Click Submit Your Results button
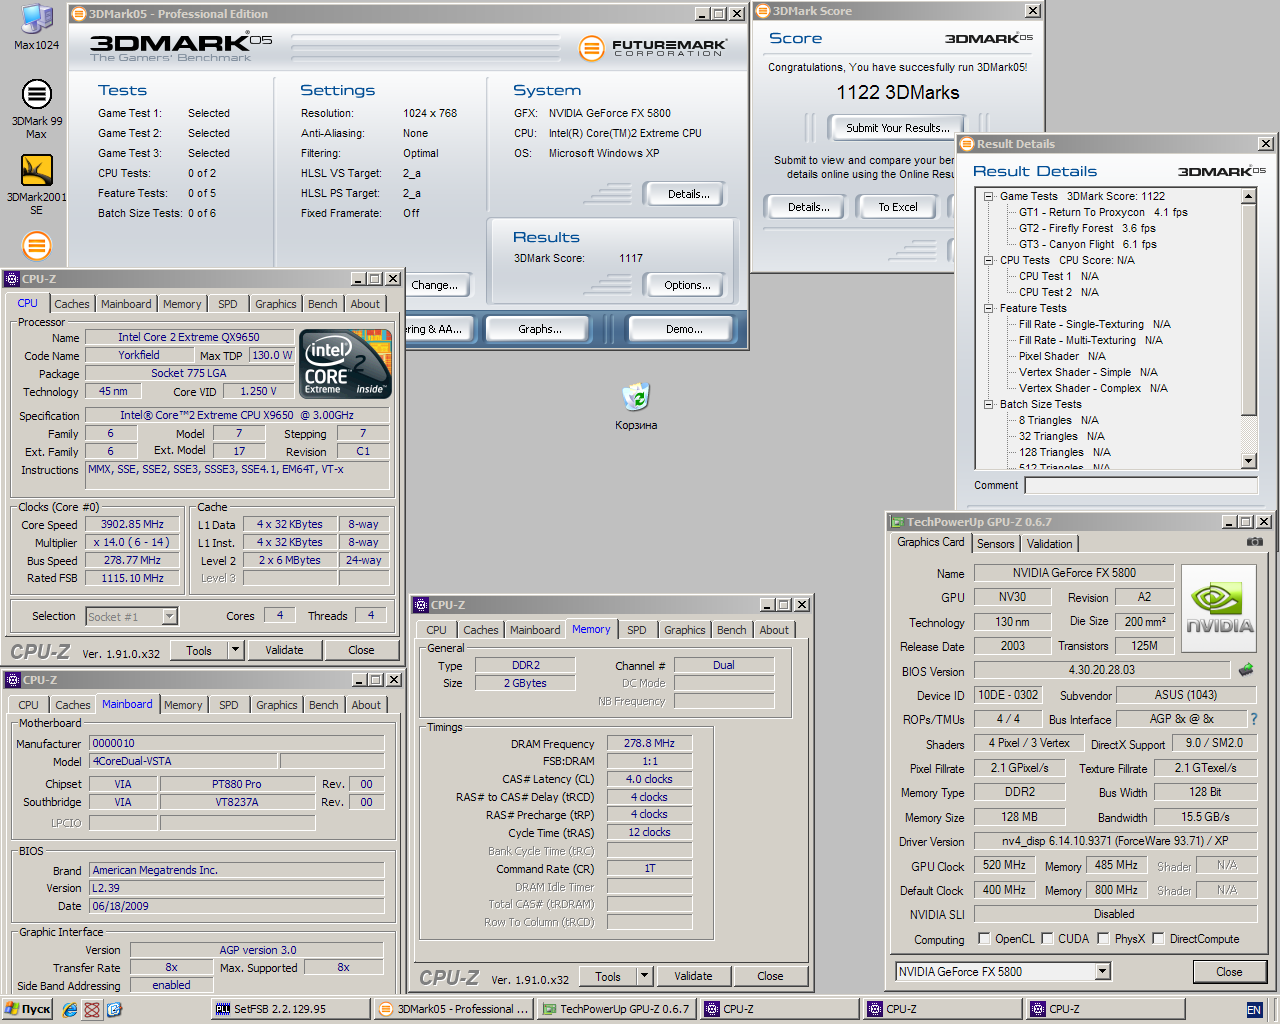 click(897, 128)
